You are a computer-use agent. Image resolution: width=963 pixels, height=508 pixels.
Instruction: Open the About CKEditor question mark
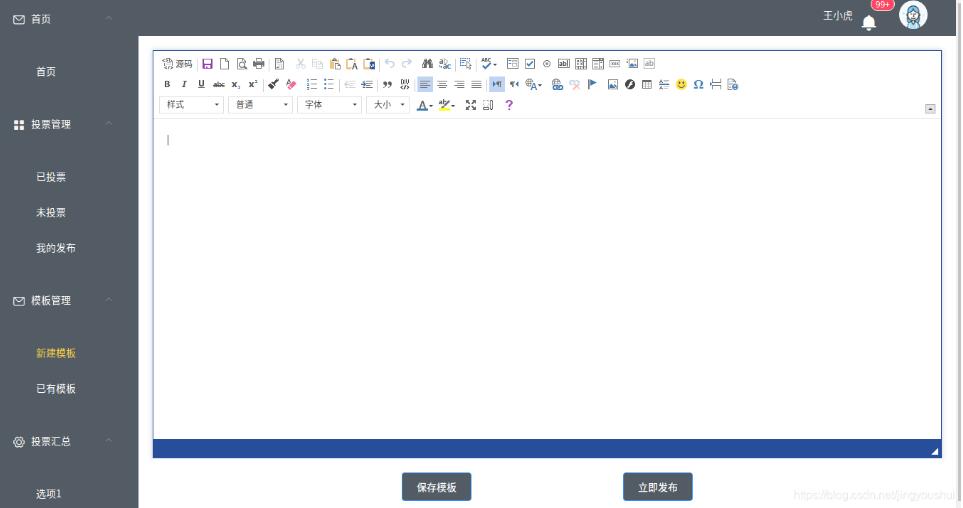[x=509, y=106]
